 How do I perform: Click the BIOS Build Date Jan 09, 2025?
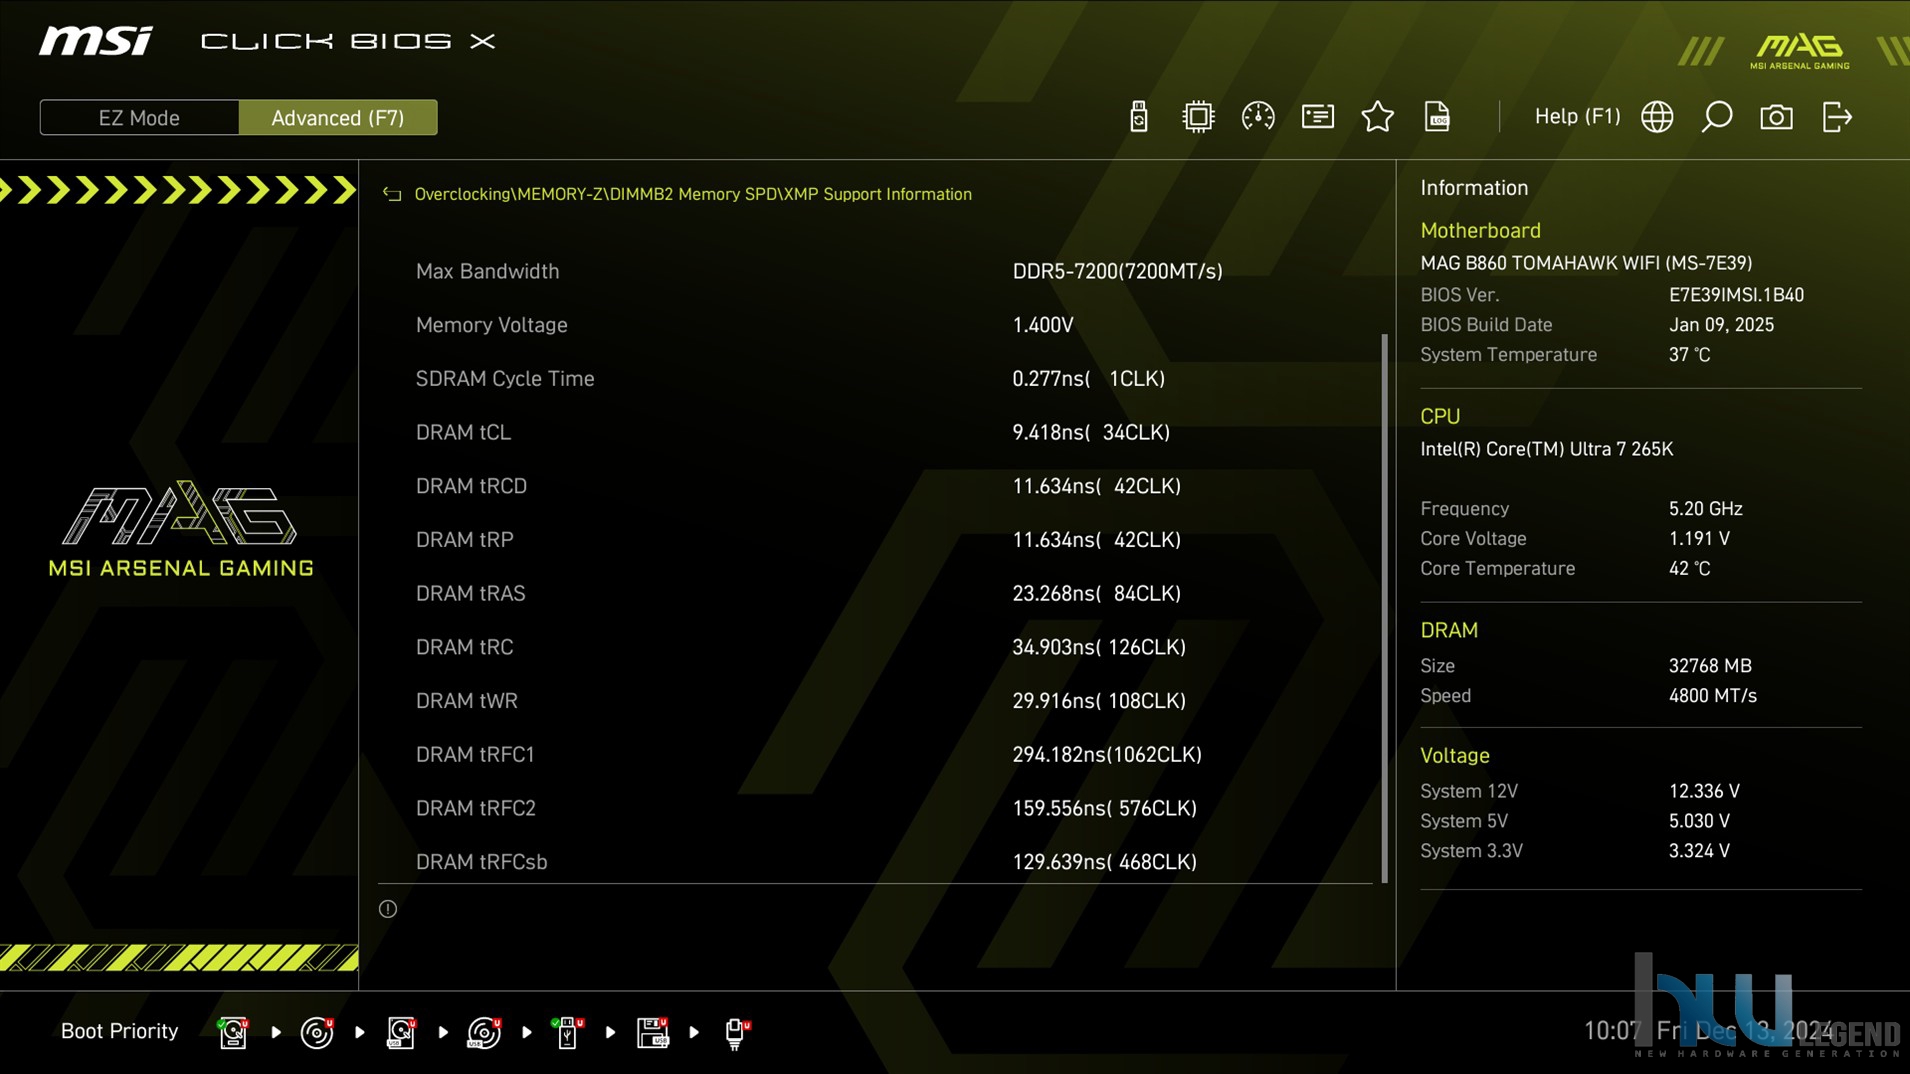pyautogui.click(x=1721, y=325)
